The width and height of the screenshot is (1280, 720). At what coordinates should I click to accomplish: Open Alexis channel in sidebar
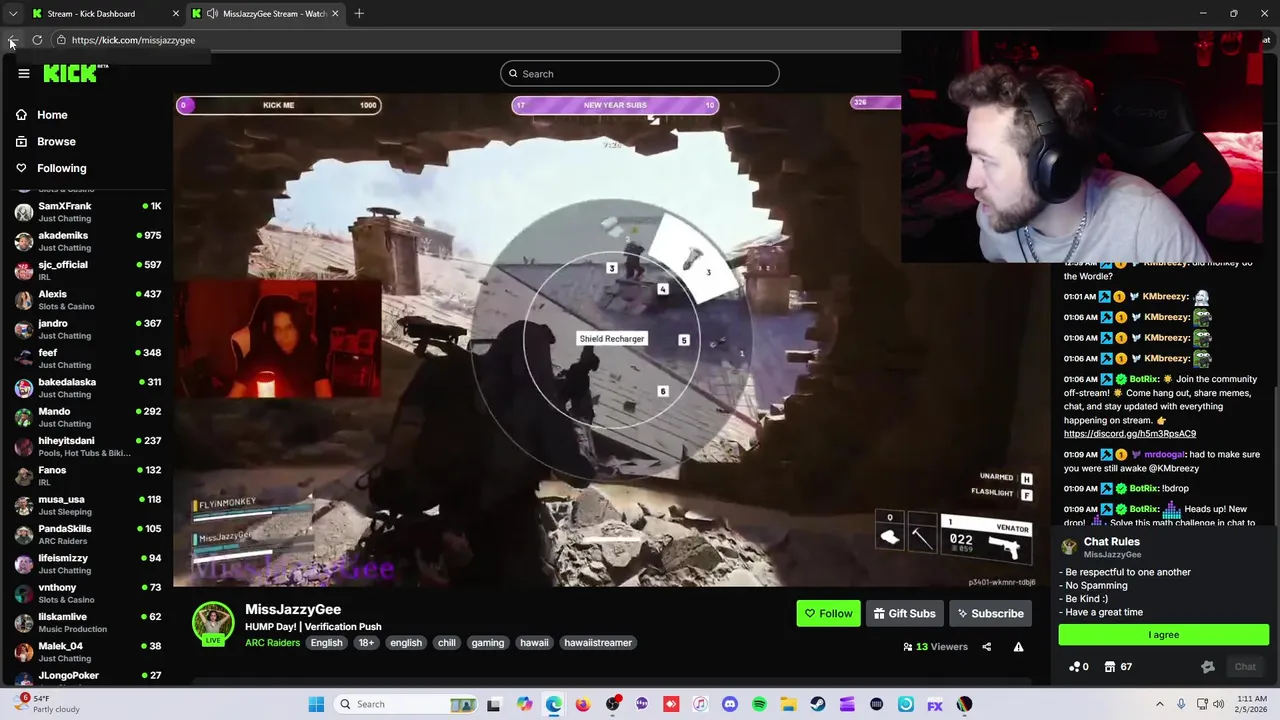(x=88, y=300)
